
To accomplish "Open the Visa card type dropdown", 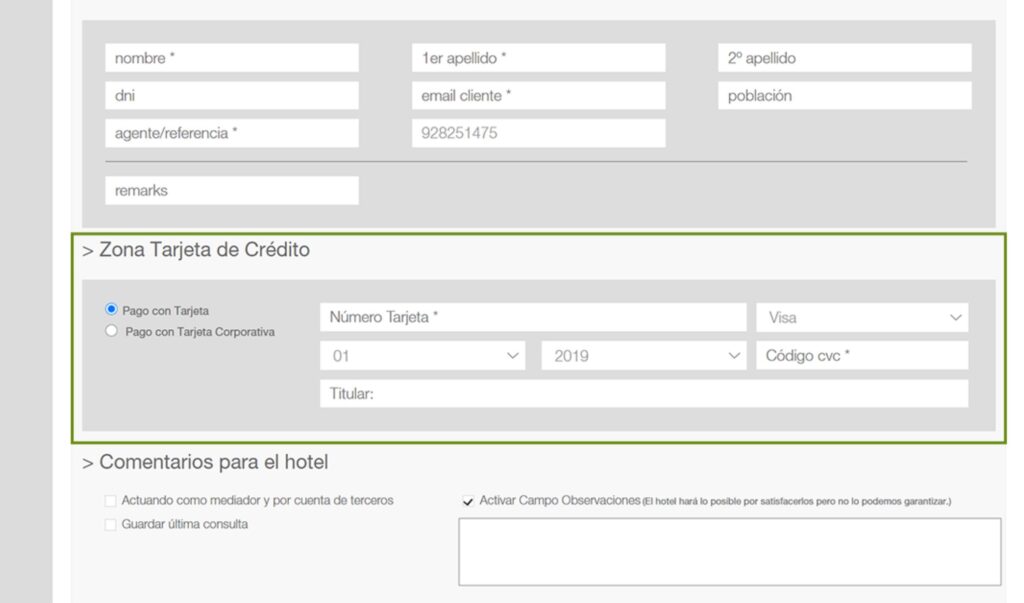I will pos(862,317).
